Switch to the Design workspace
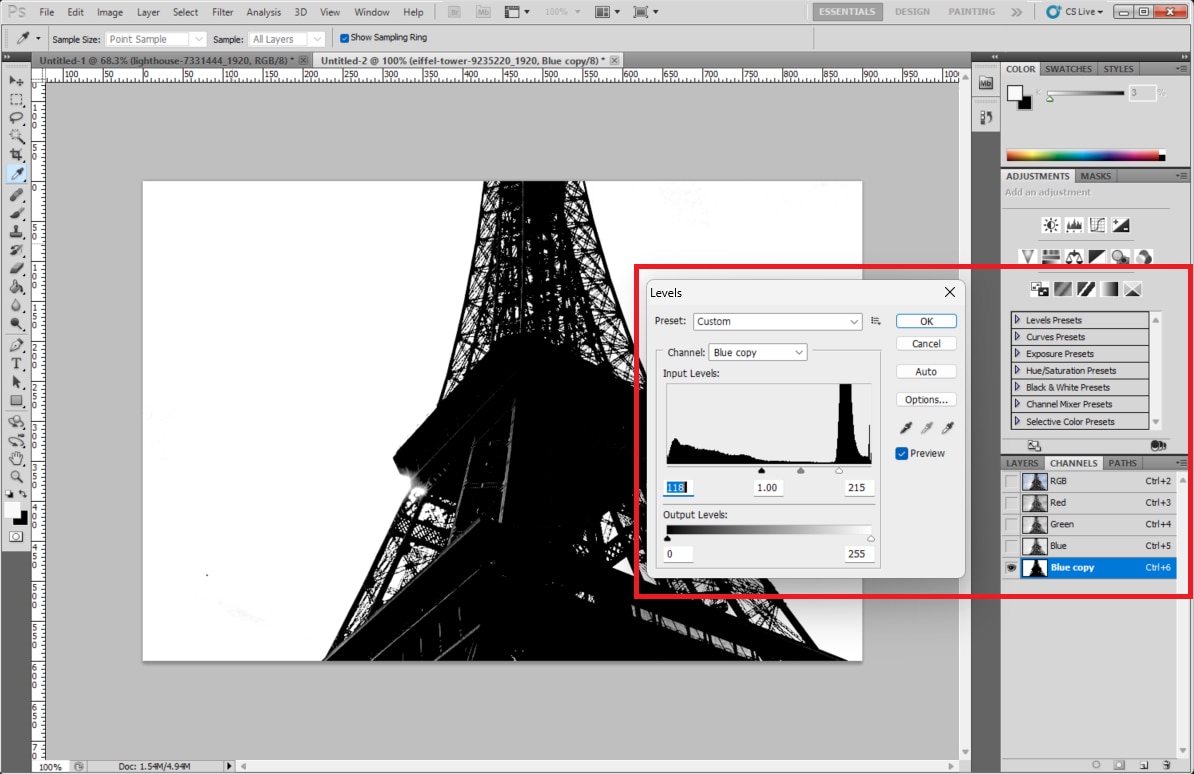Image resolution: width=1194 pixels, height=774 pixels. 912,12
